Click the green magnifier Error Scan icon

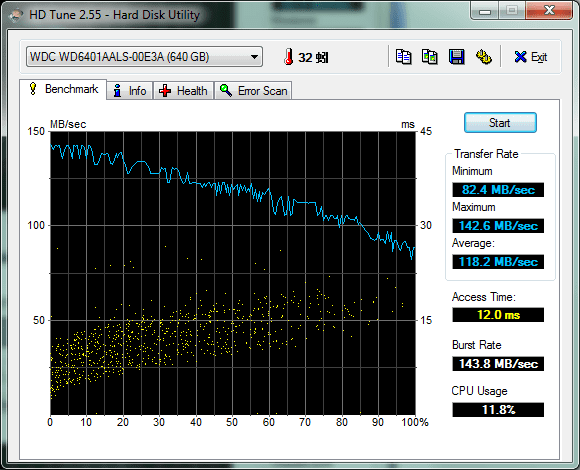[226, 90]
